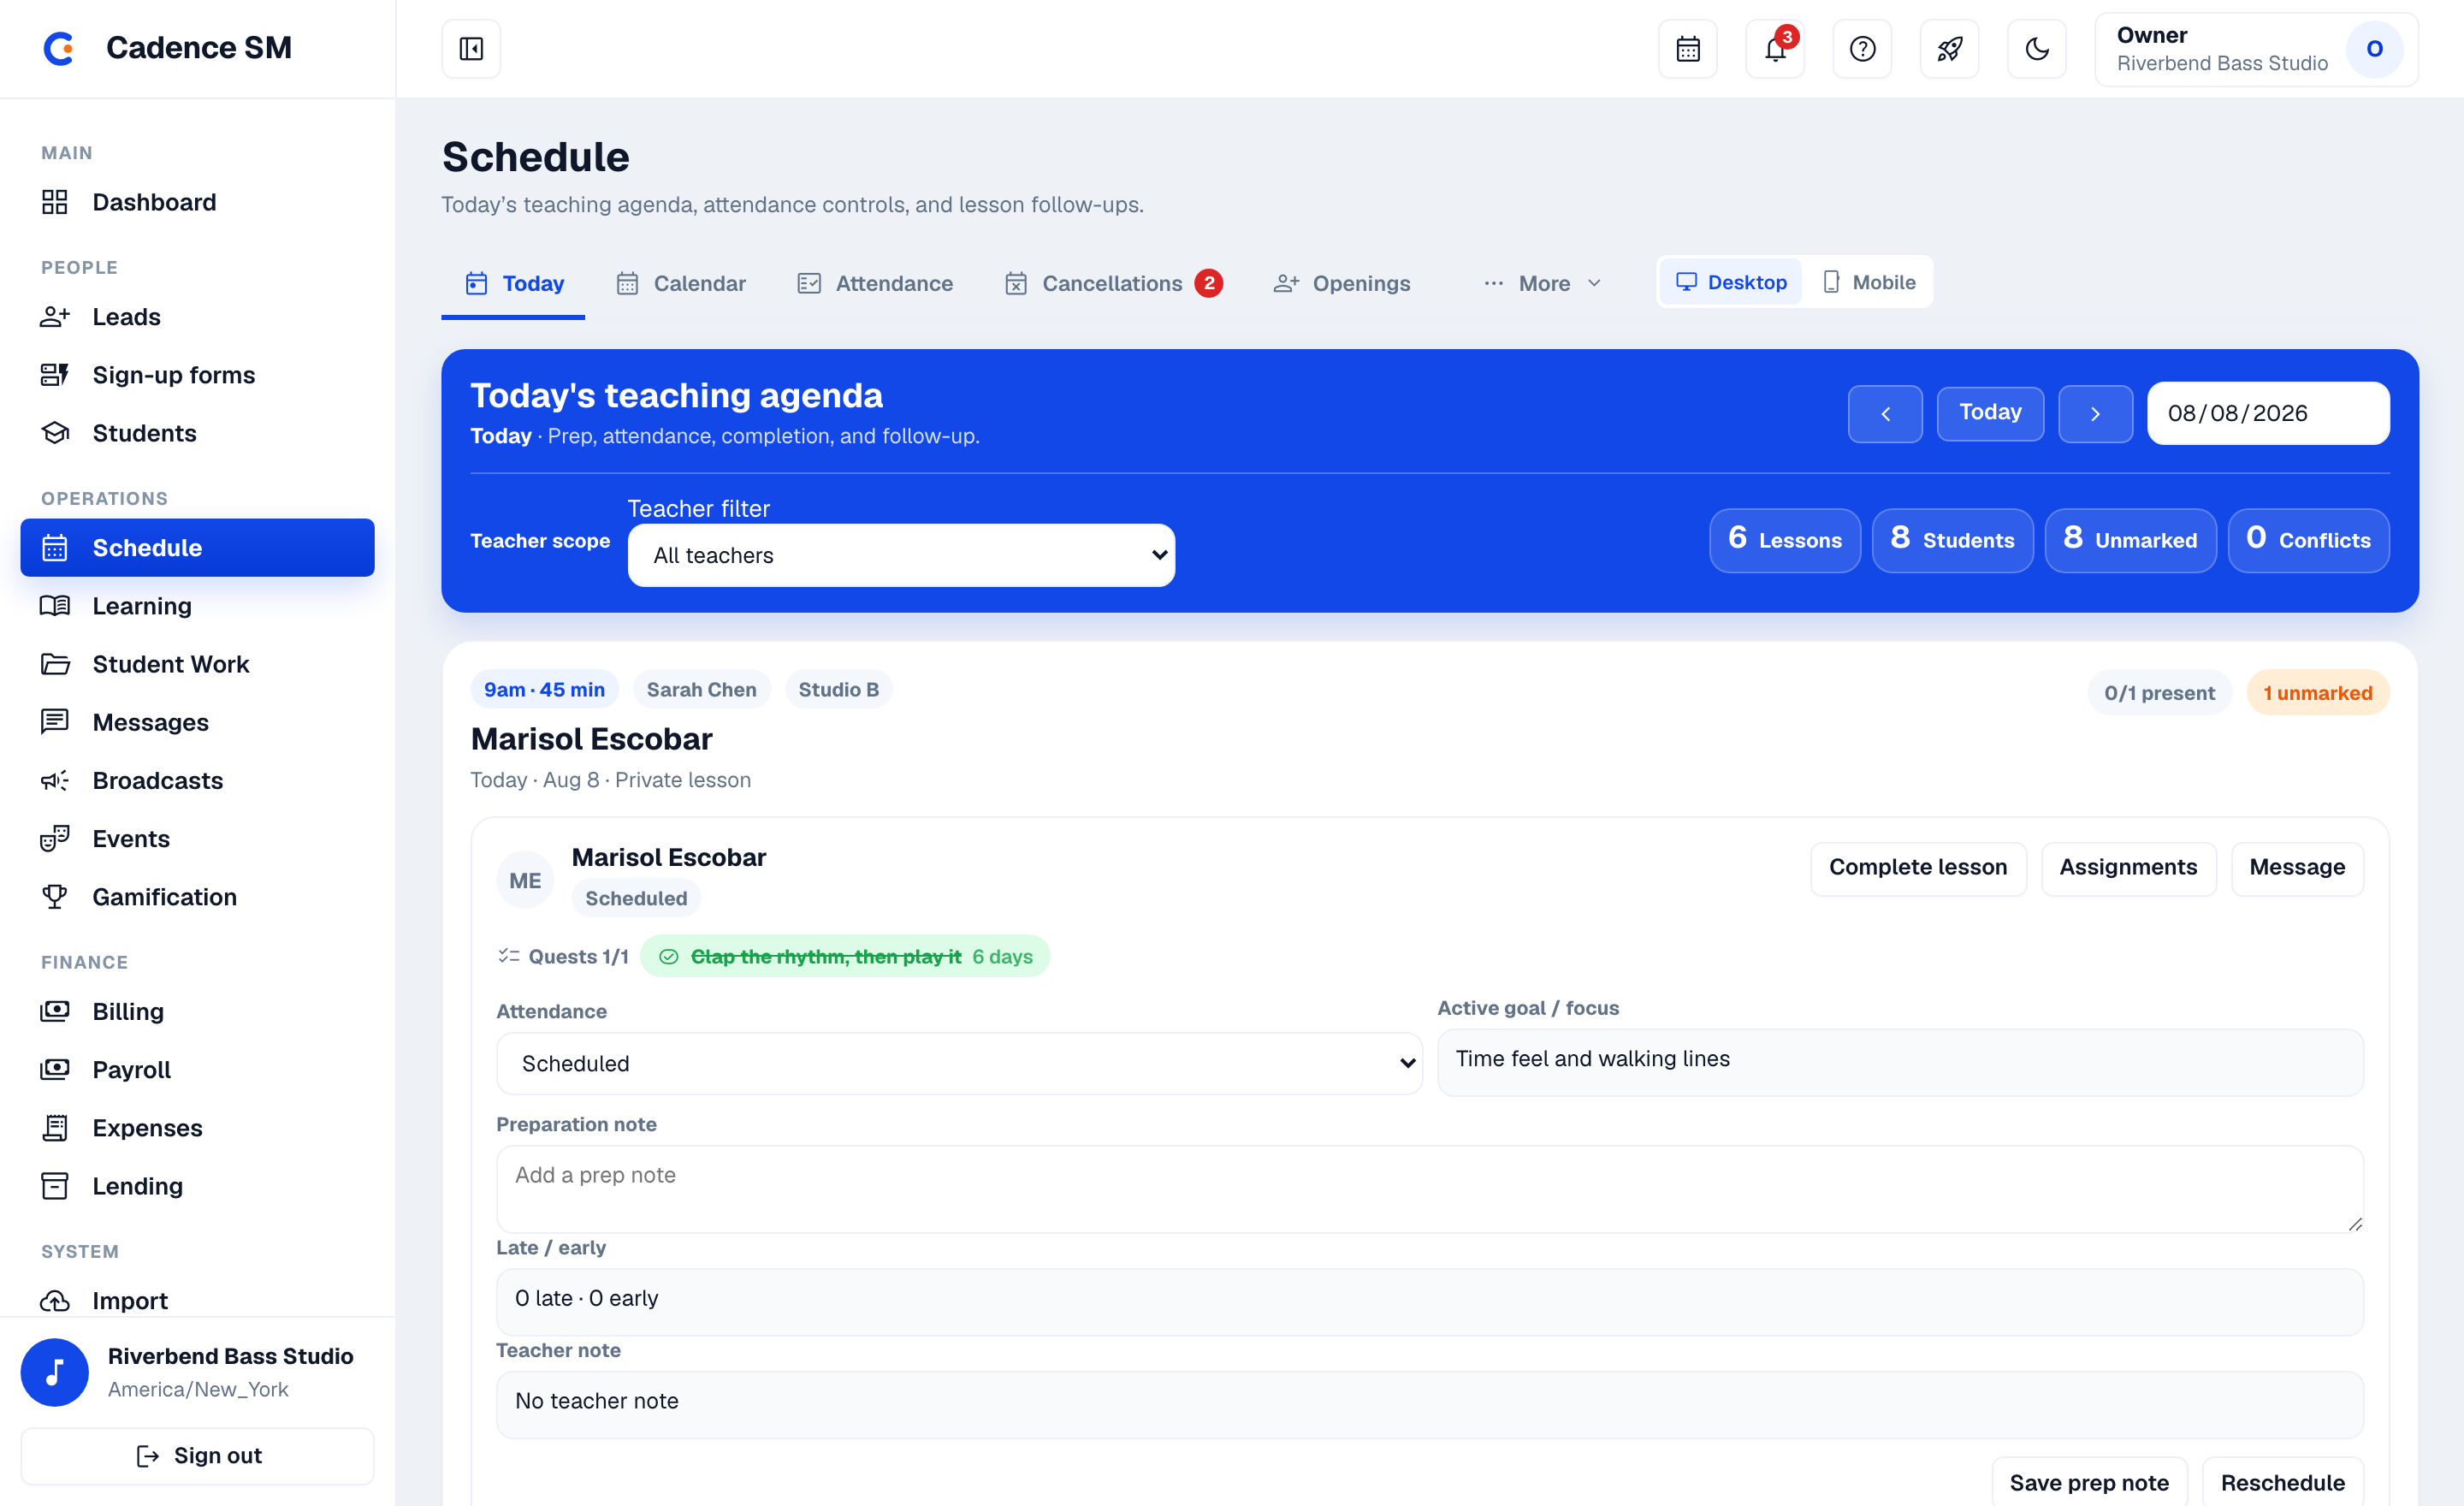Click the Broadcasts megaphone icon
This screenshot has height=1506, width=2464.
pyautogui.click(x=55, y=780)
